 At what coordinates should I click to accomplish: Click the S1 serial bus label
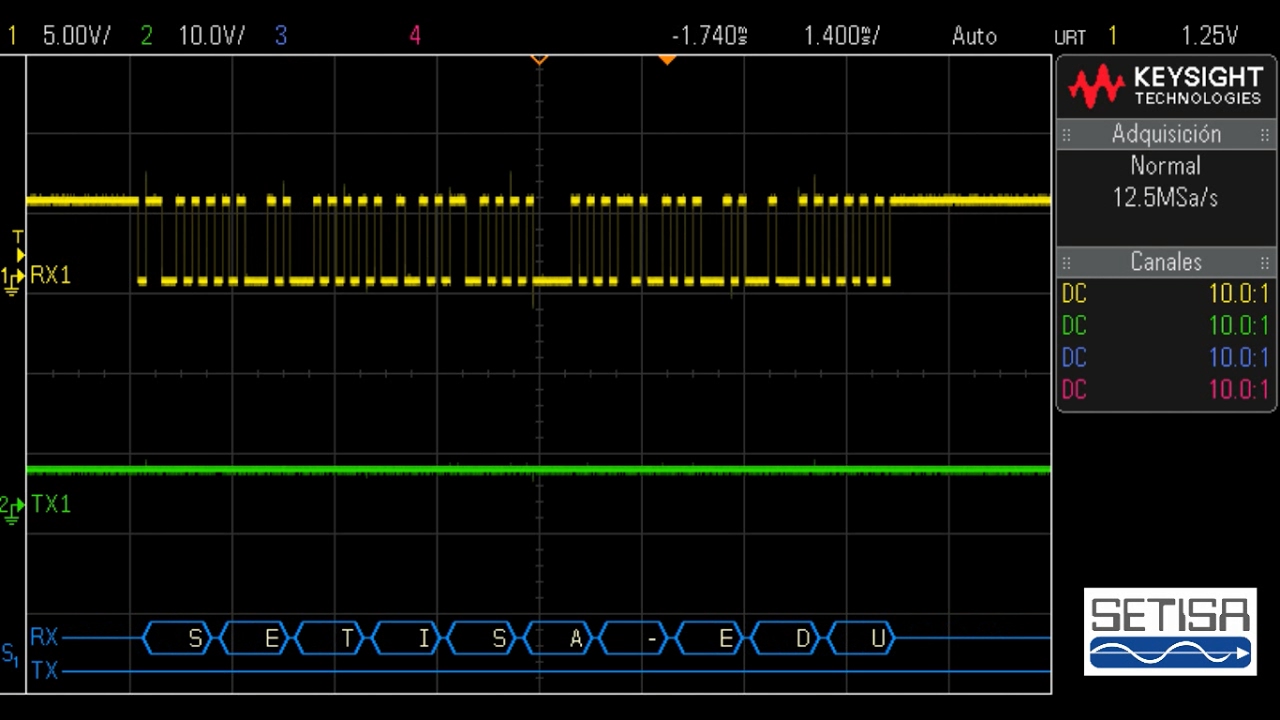(x=10, y=656)
